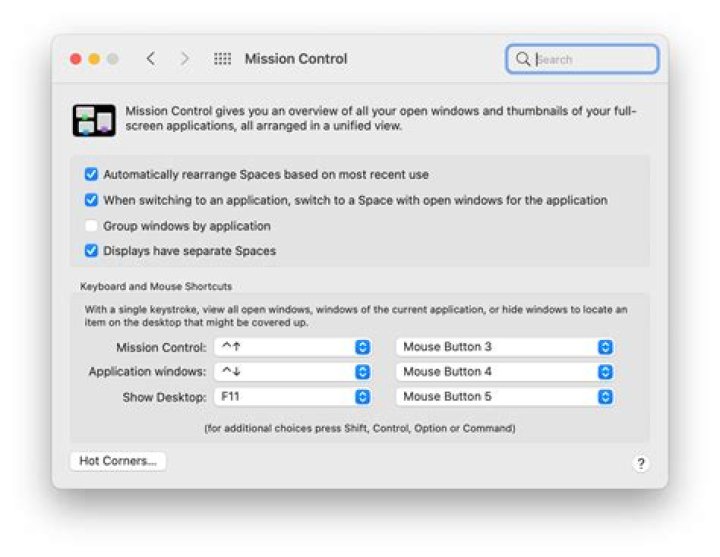Click the Keyboard and Mouse Shortcuts heading
The image size is (720, 557).
156,287
